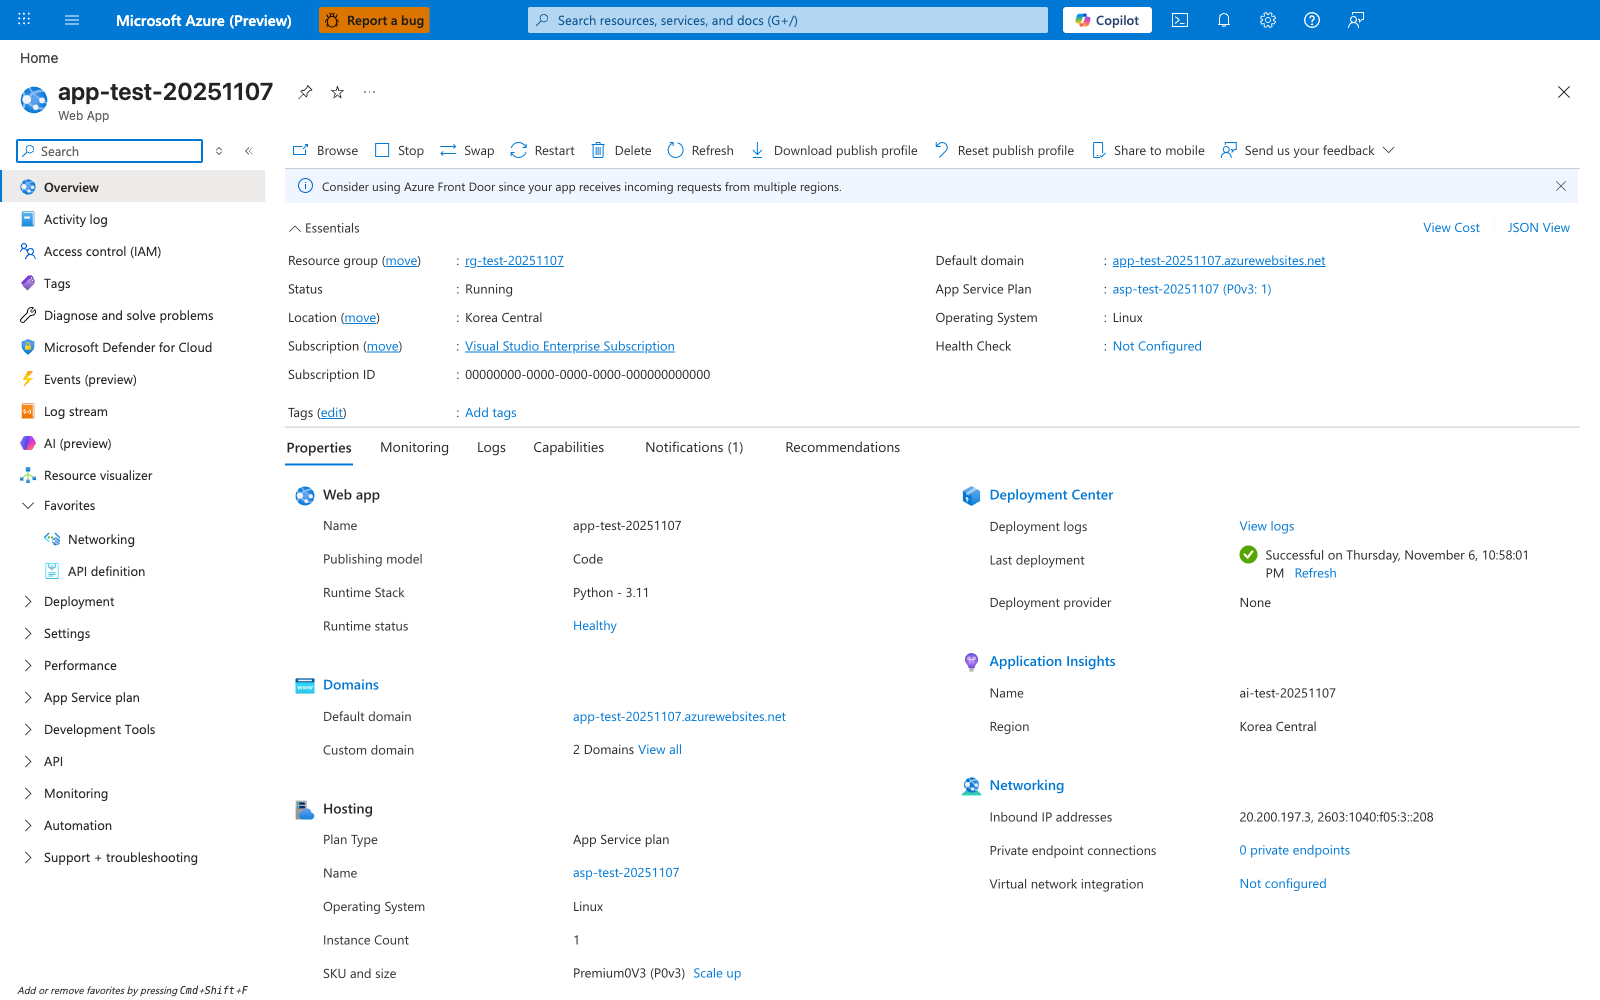Screen dimensions: 1600x1000
Task: Switch to the Monitoring tab
Action: click(414, 447)
